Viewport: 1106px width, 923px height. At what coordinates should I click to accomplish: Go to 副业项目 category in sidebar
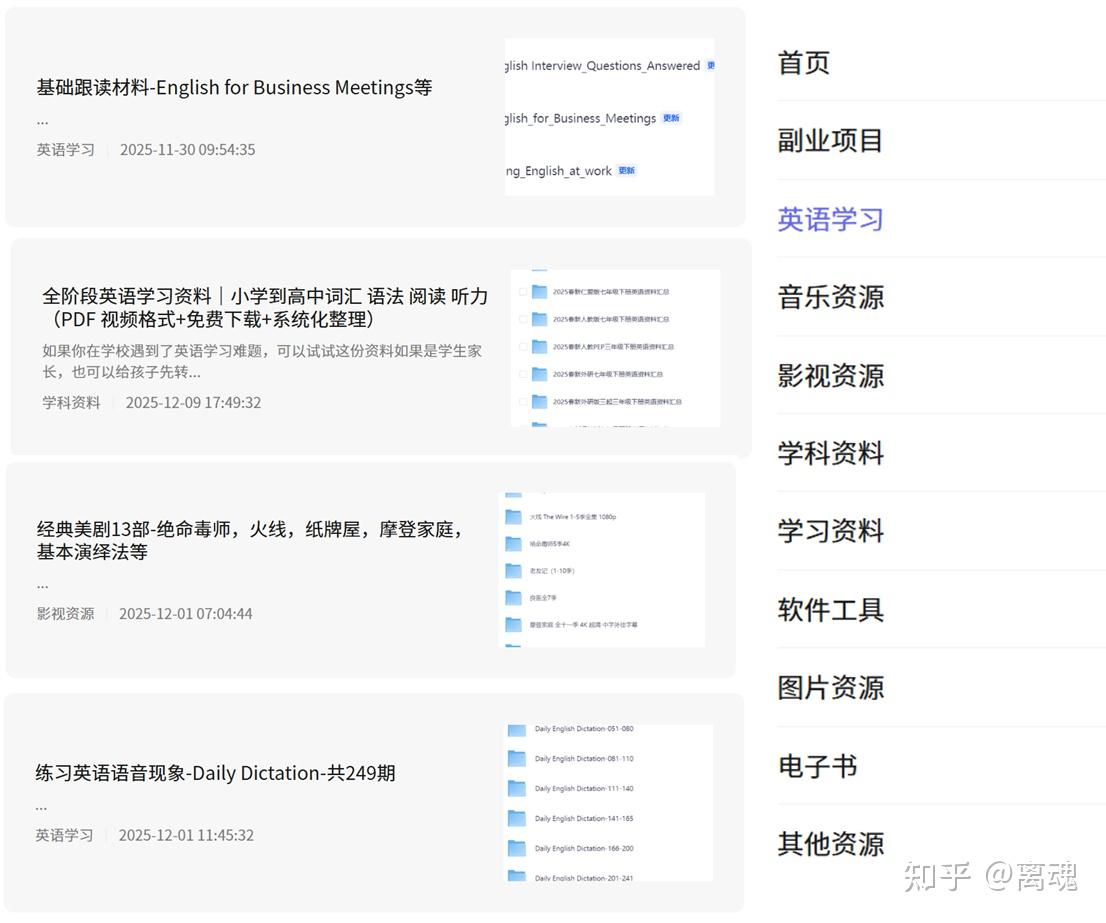click(830, 140)
